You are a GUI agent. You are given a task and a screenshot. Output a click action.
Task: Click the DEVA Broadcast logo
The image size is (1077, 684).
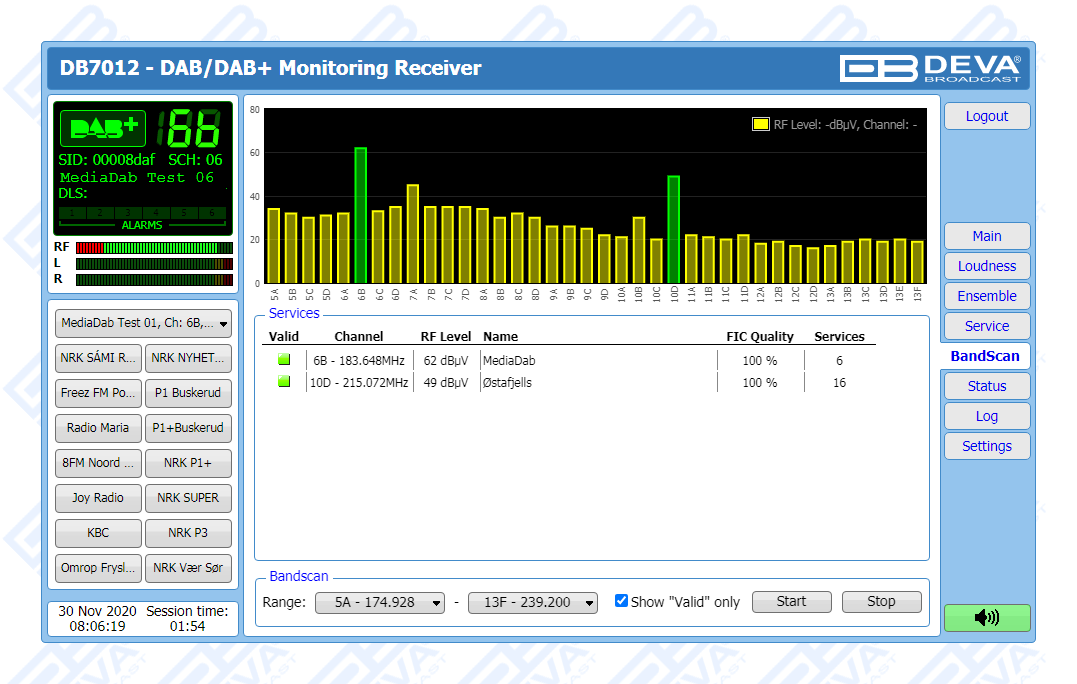pos(930,68)
